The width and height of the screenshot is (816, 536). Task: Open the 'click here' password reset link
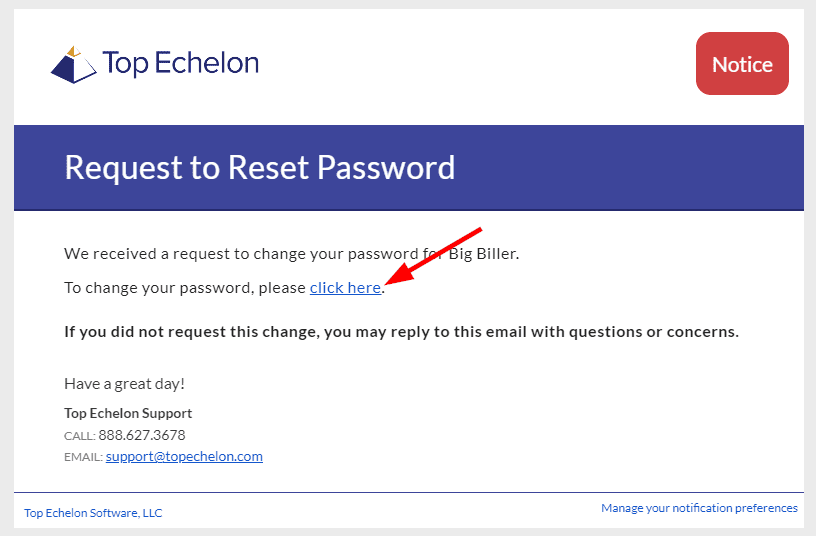coord(346,288)
